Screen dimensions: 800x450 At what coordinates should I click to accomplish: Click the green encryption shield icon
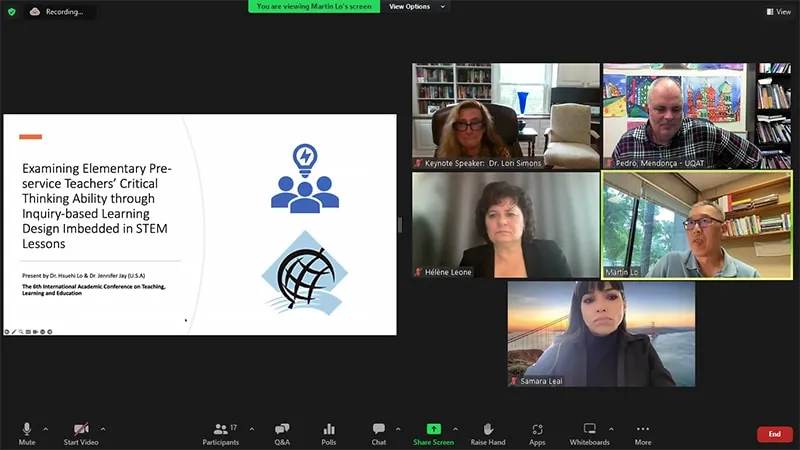(12, 11)
